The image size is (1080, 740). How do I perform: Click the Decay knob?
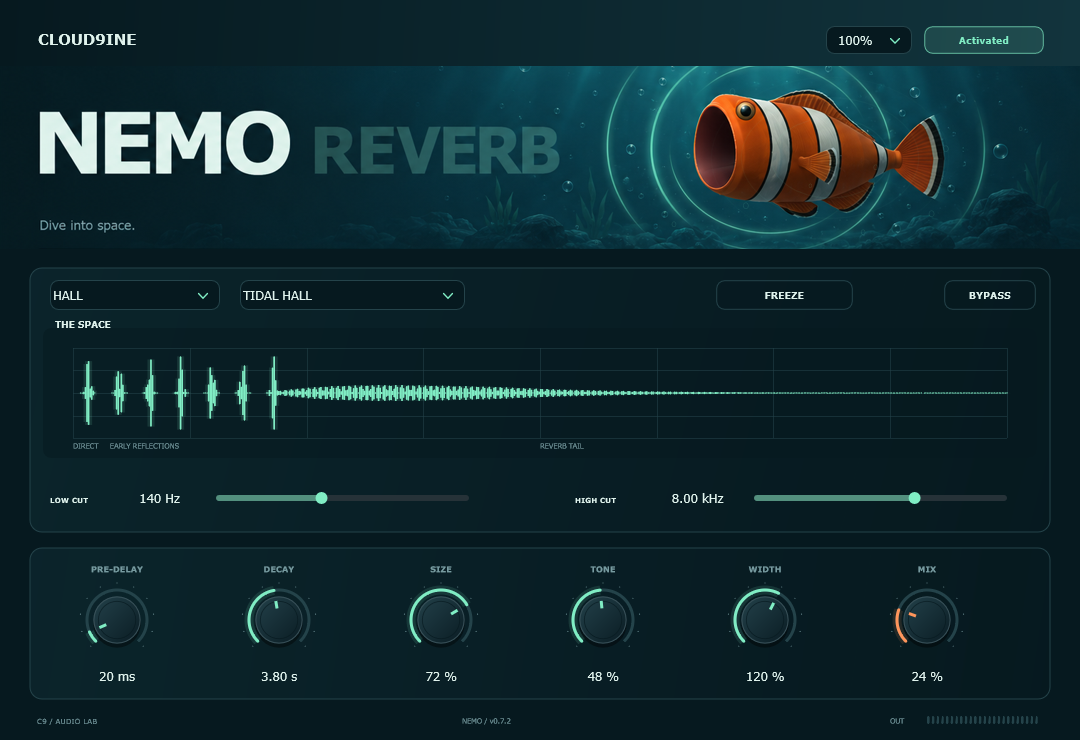(279, 618)
